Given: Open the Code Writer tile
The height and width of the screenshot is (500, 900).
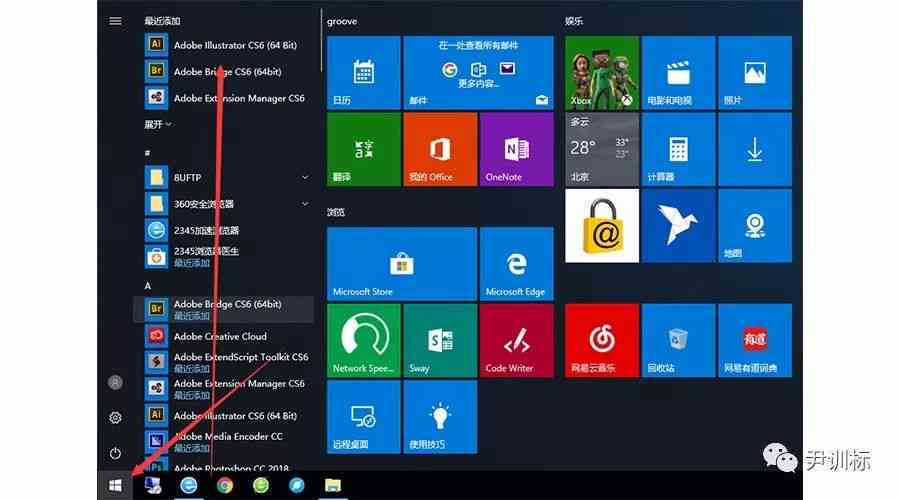Looking at the screenshot, I should click(x=517, y=340).
